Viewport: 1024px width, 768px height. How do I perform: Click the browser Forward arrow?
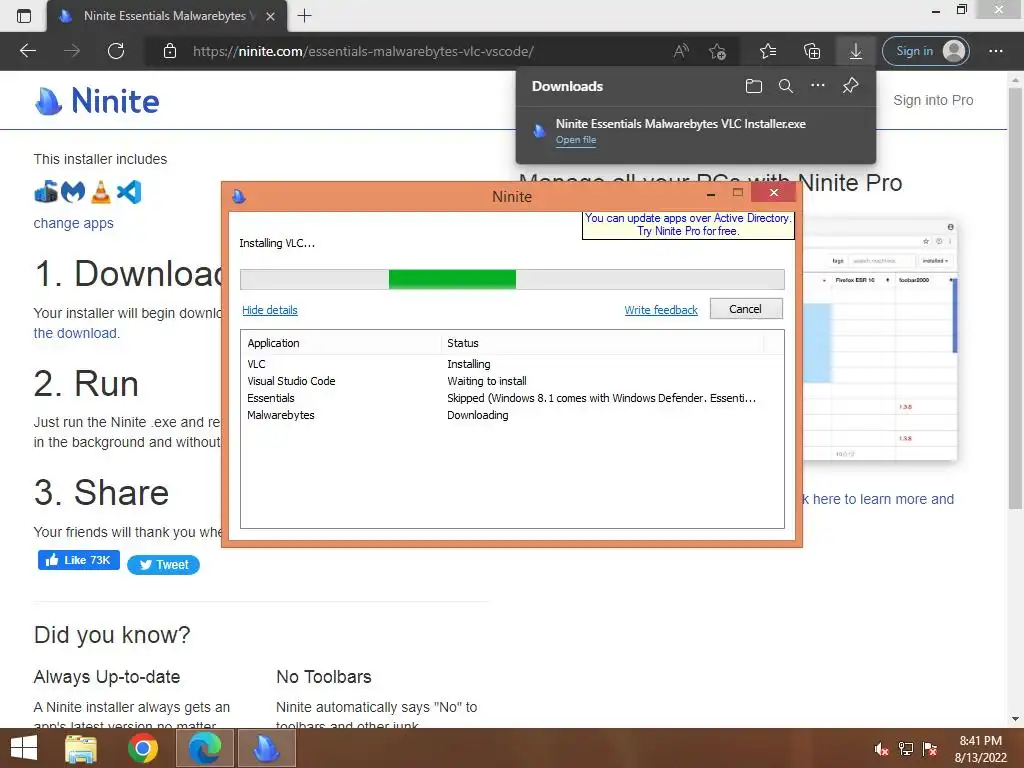coord(72,51)
